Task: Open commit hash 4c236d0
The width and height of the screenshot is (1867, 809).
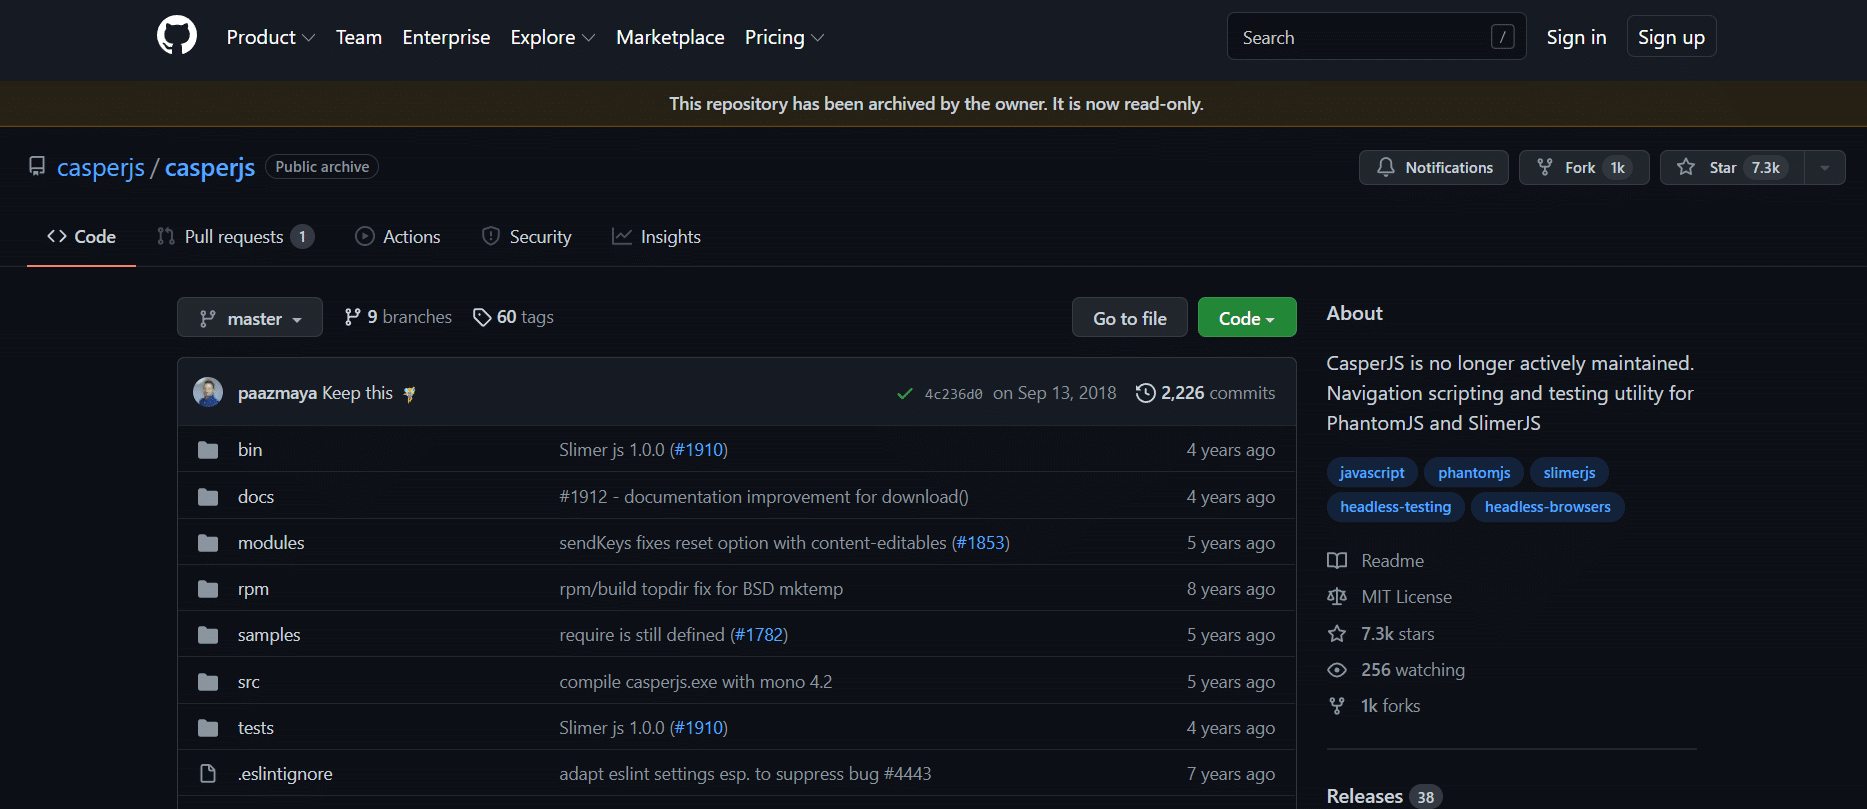Action: 953,394
